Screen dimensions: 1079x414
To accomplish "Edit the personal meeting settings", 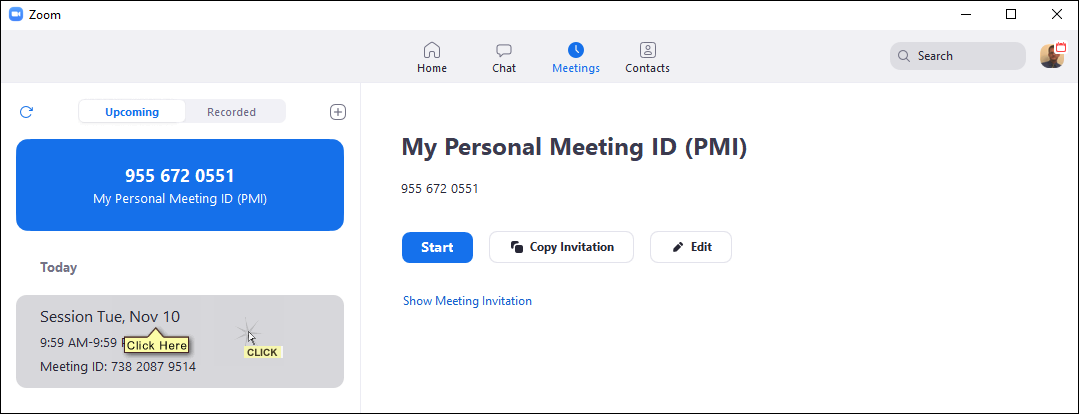I will [x=691, y=247].
